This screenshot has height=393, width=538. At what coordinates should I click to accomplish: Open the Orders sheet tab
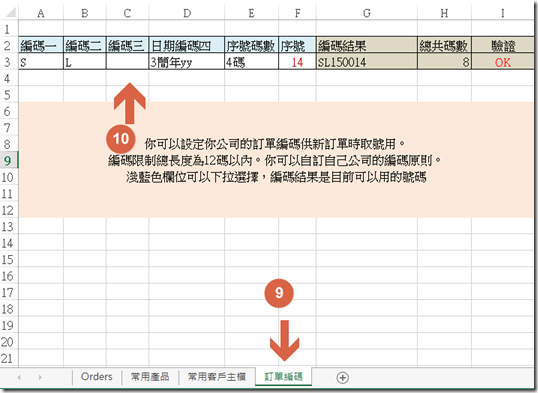(97, 377)
